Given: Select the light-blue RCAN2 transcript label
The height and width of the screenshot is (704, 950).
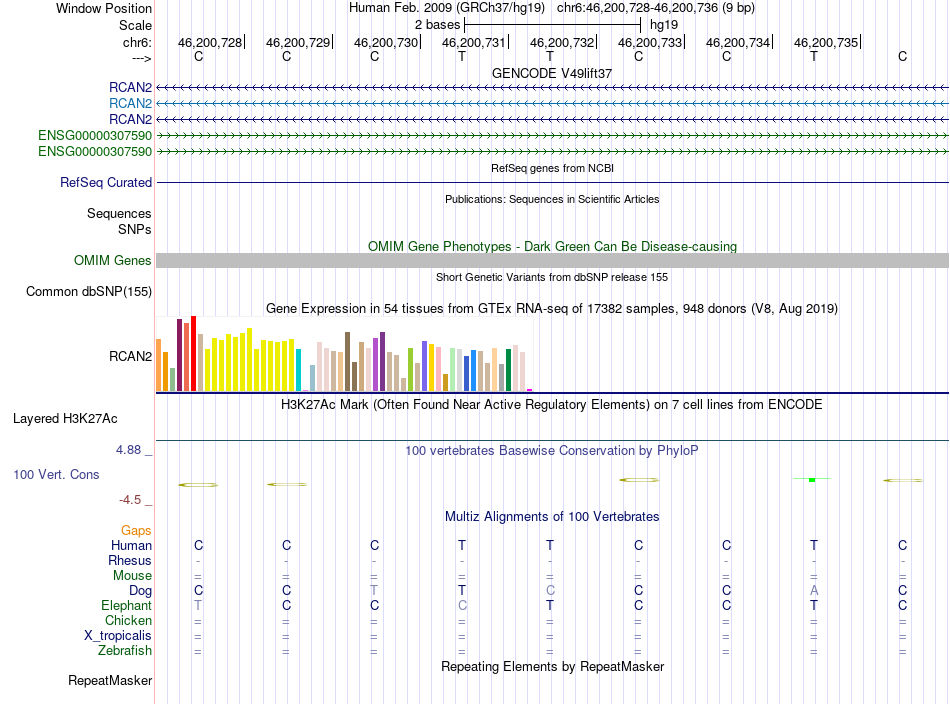Looking at the screenshot, I should [130, 103].
